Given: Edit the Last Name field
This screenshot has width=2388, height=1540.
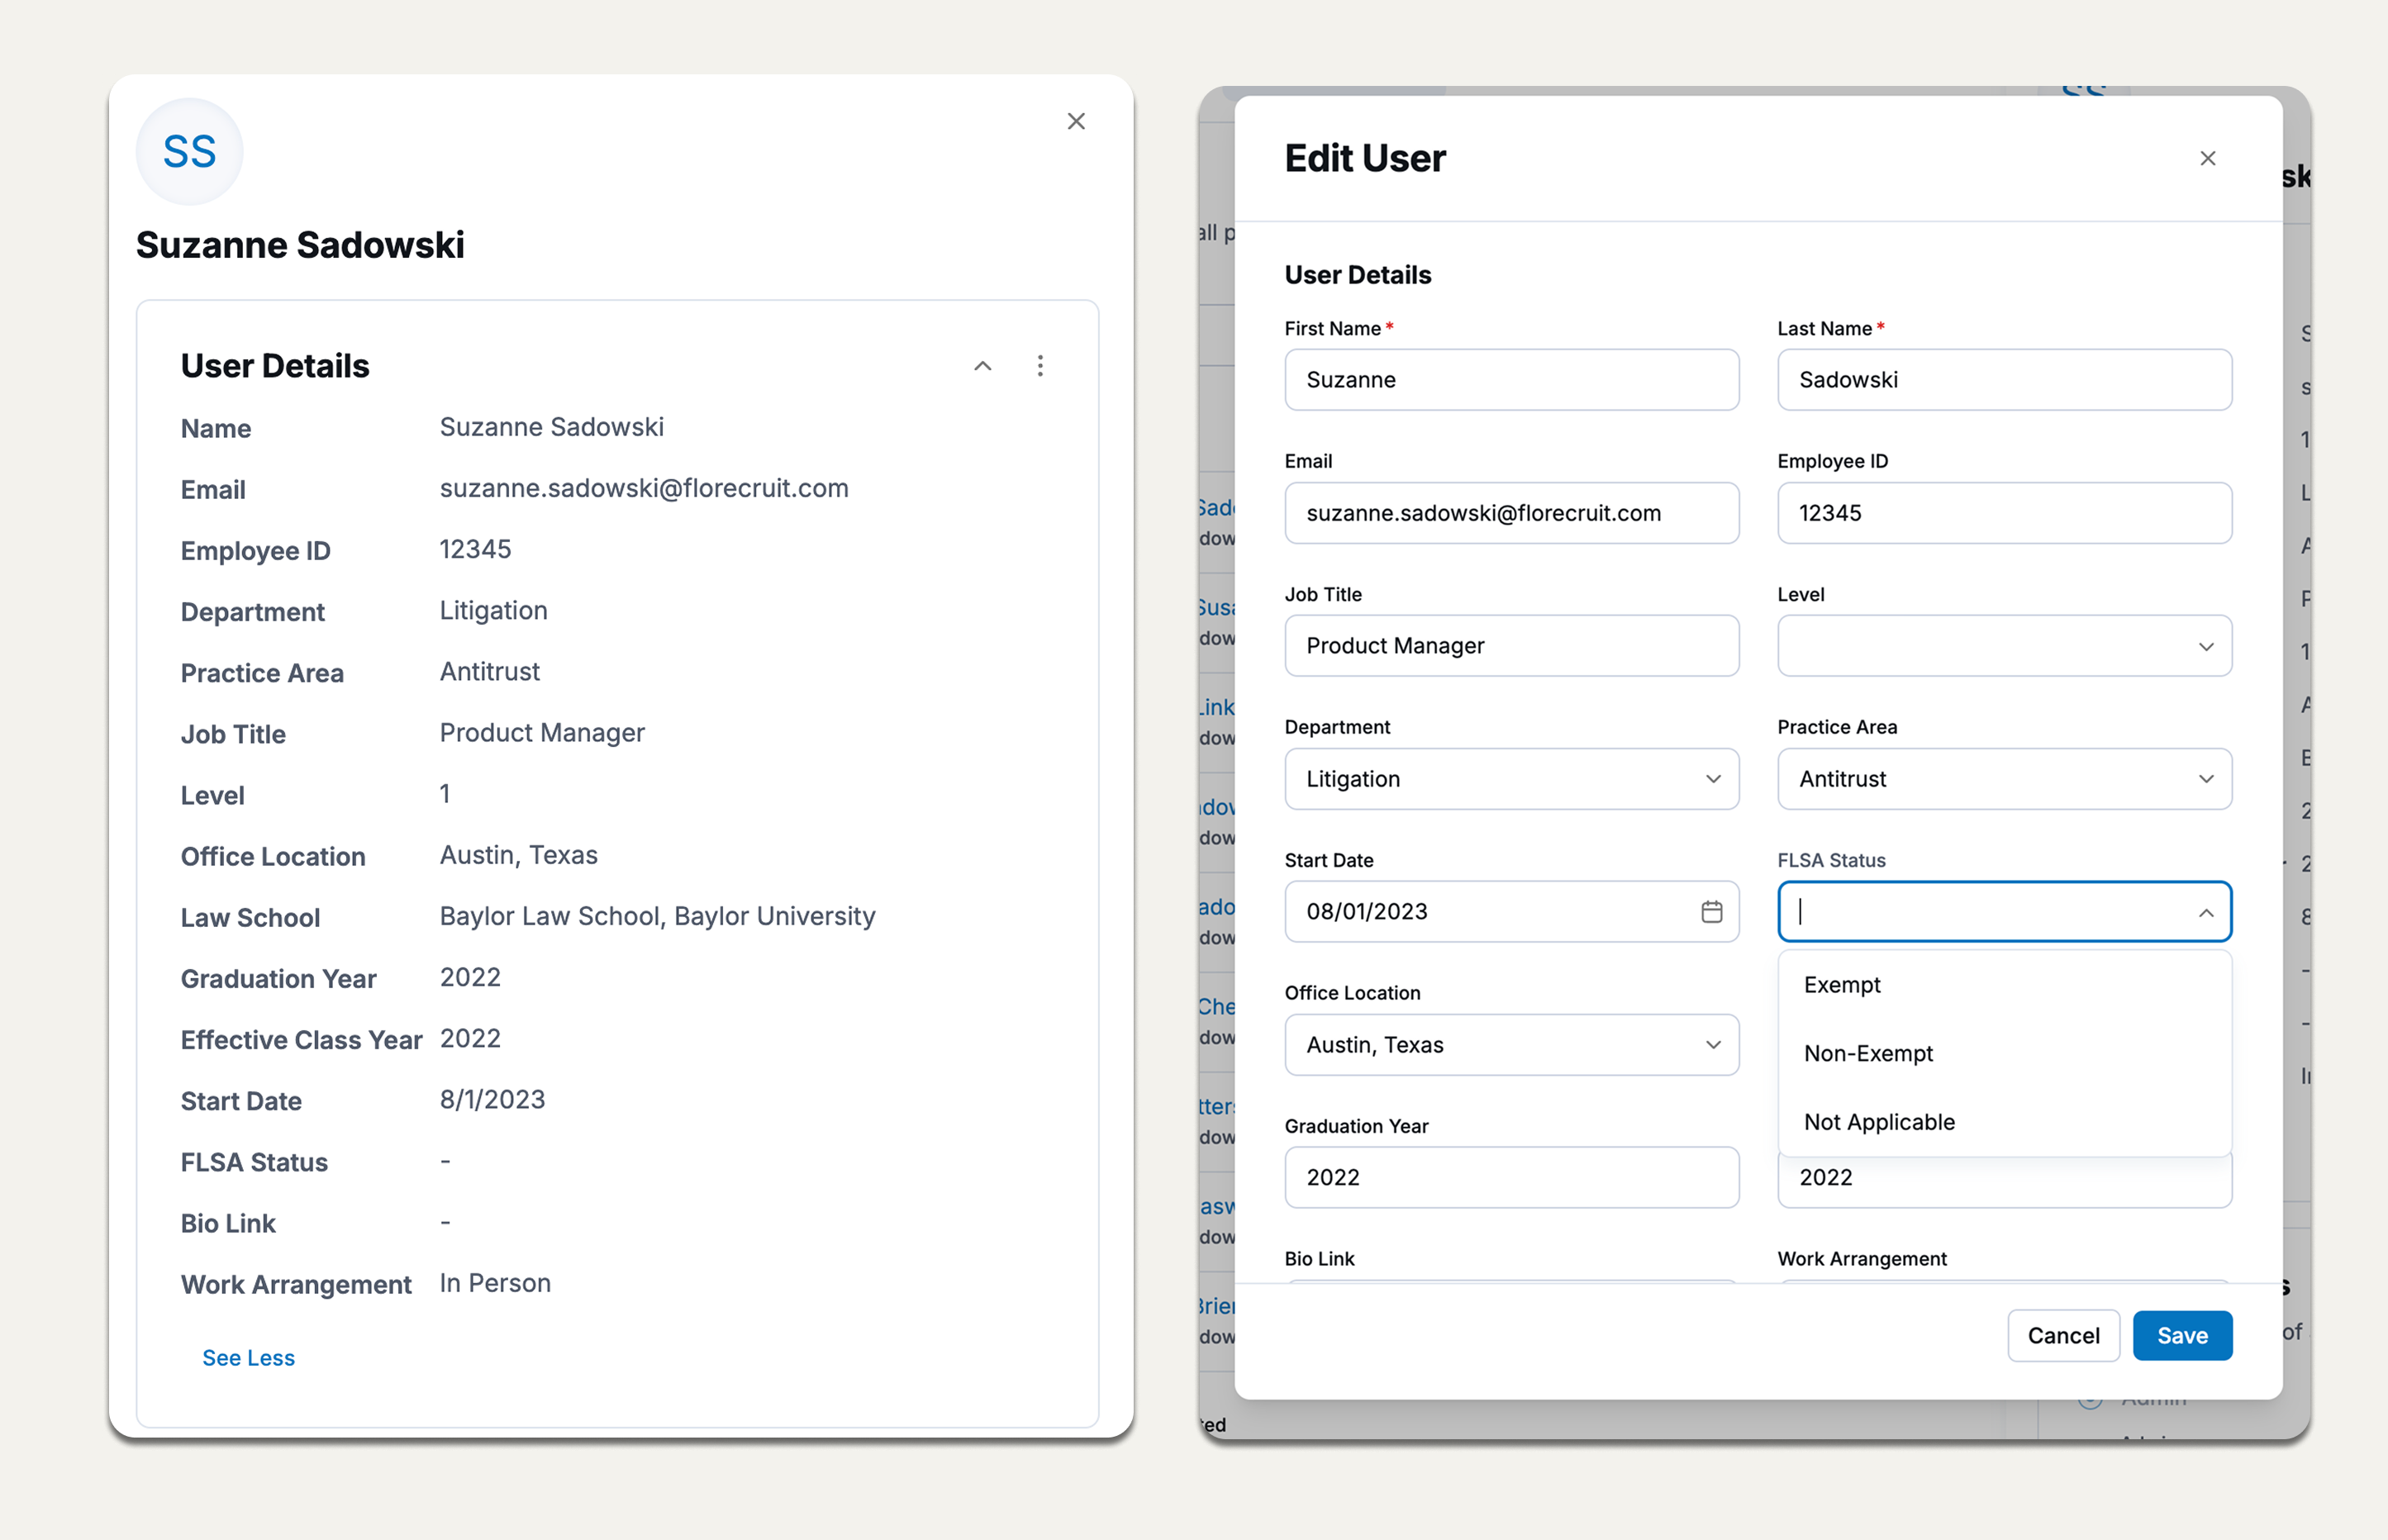Looking at the screenshot, I should point(2005,380).
